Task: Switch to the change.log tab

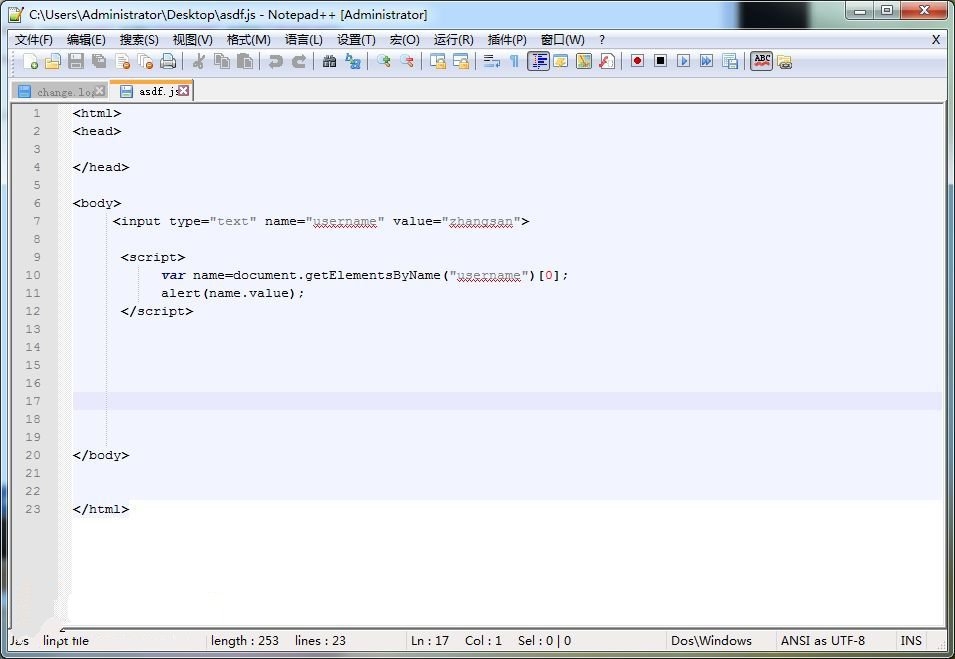Action: [62, 91]
